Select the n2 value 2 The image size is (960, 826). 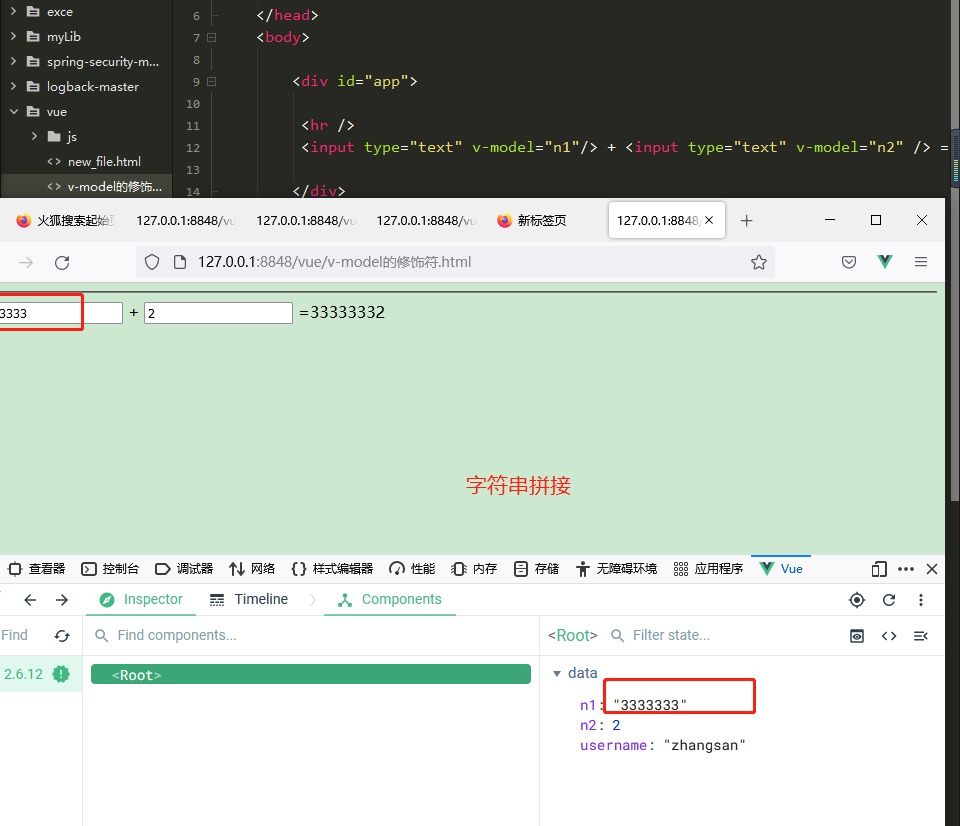pyautogui.click(x=616, y=725)
